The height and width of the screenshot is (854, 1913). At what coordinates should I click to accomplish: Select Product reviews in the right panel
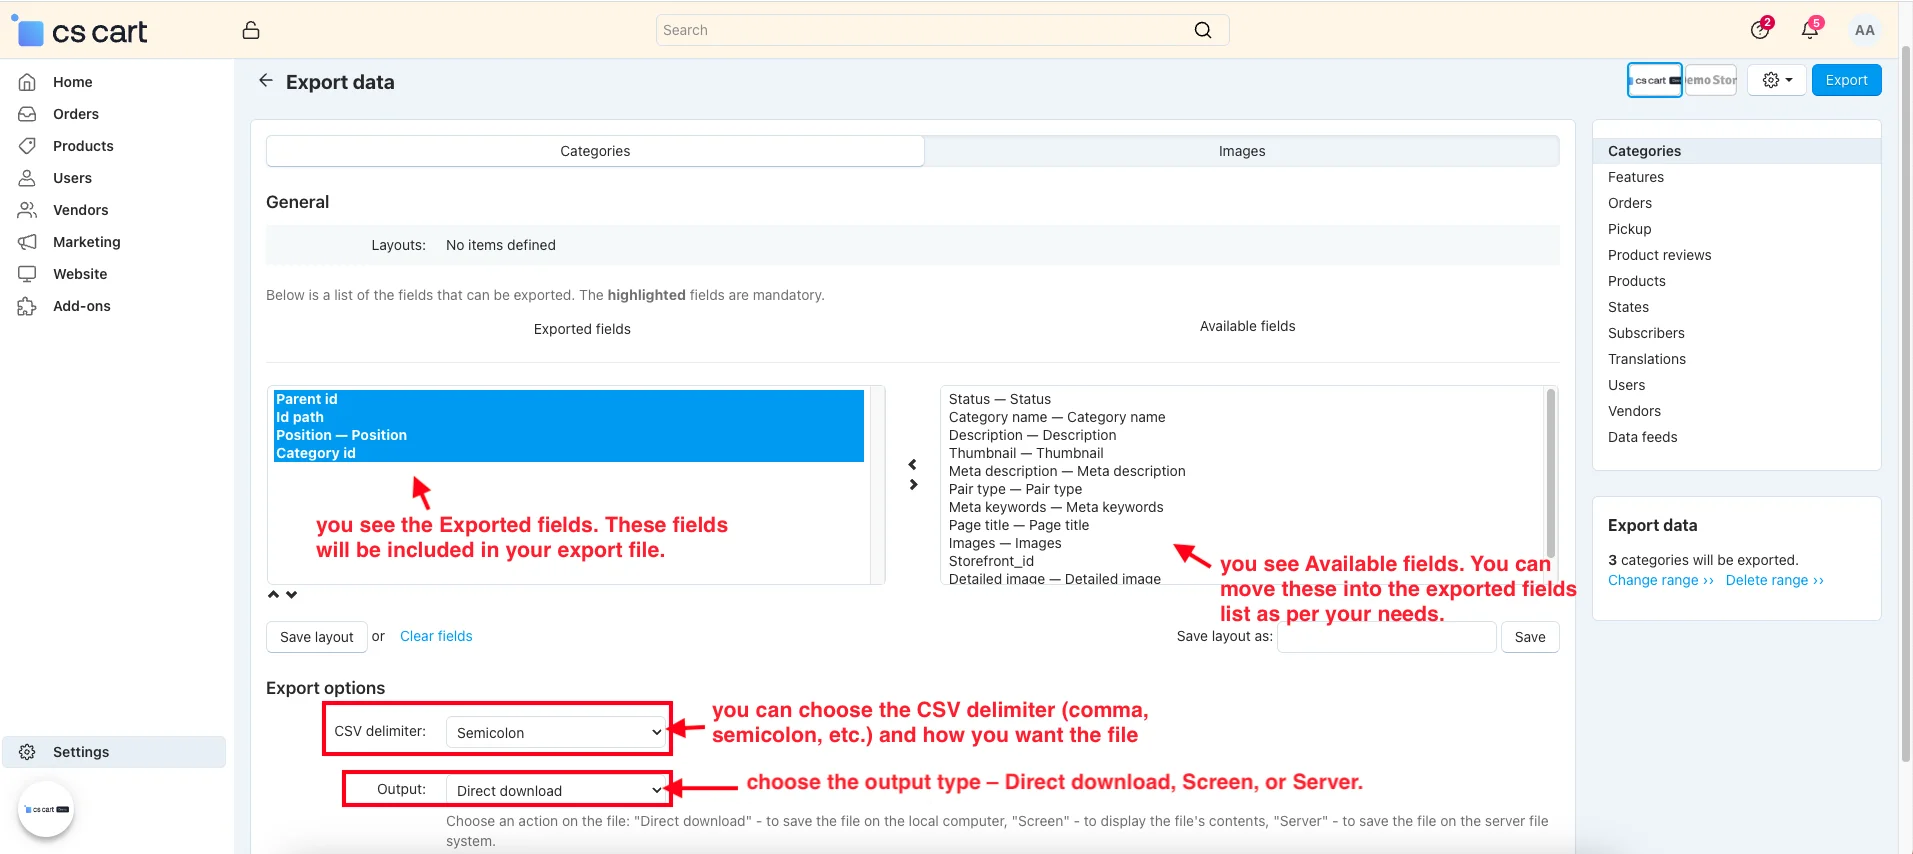click(x=1659, y=255)
